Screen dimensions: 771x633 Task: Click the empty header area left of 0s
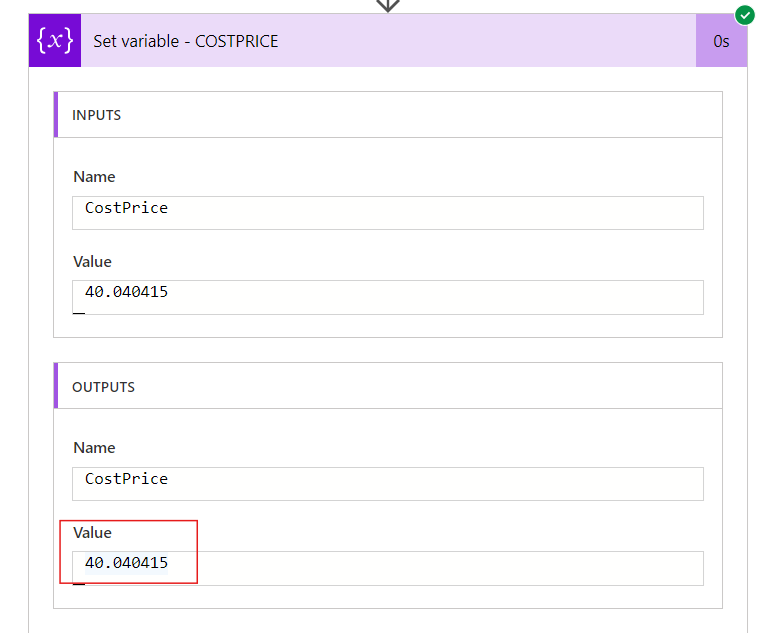click(x=487, y=41)
